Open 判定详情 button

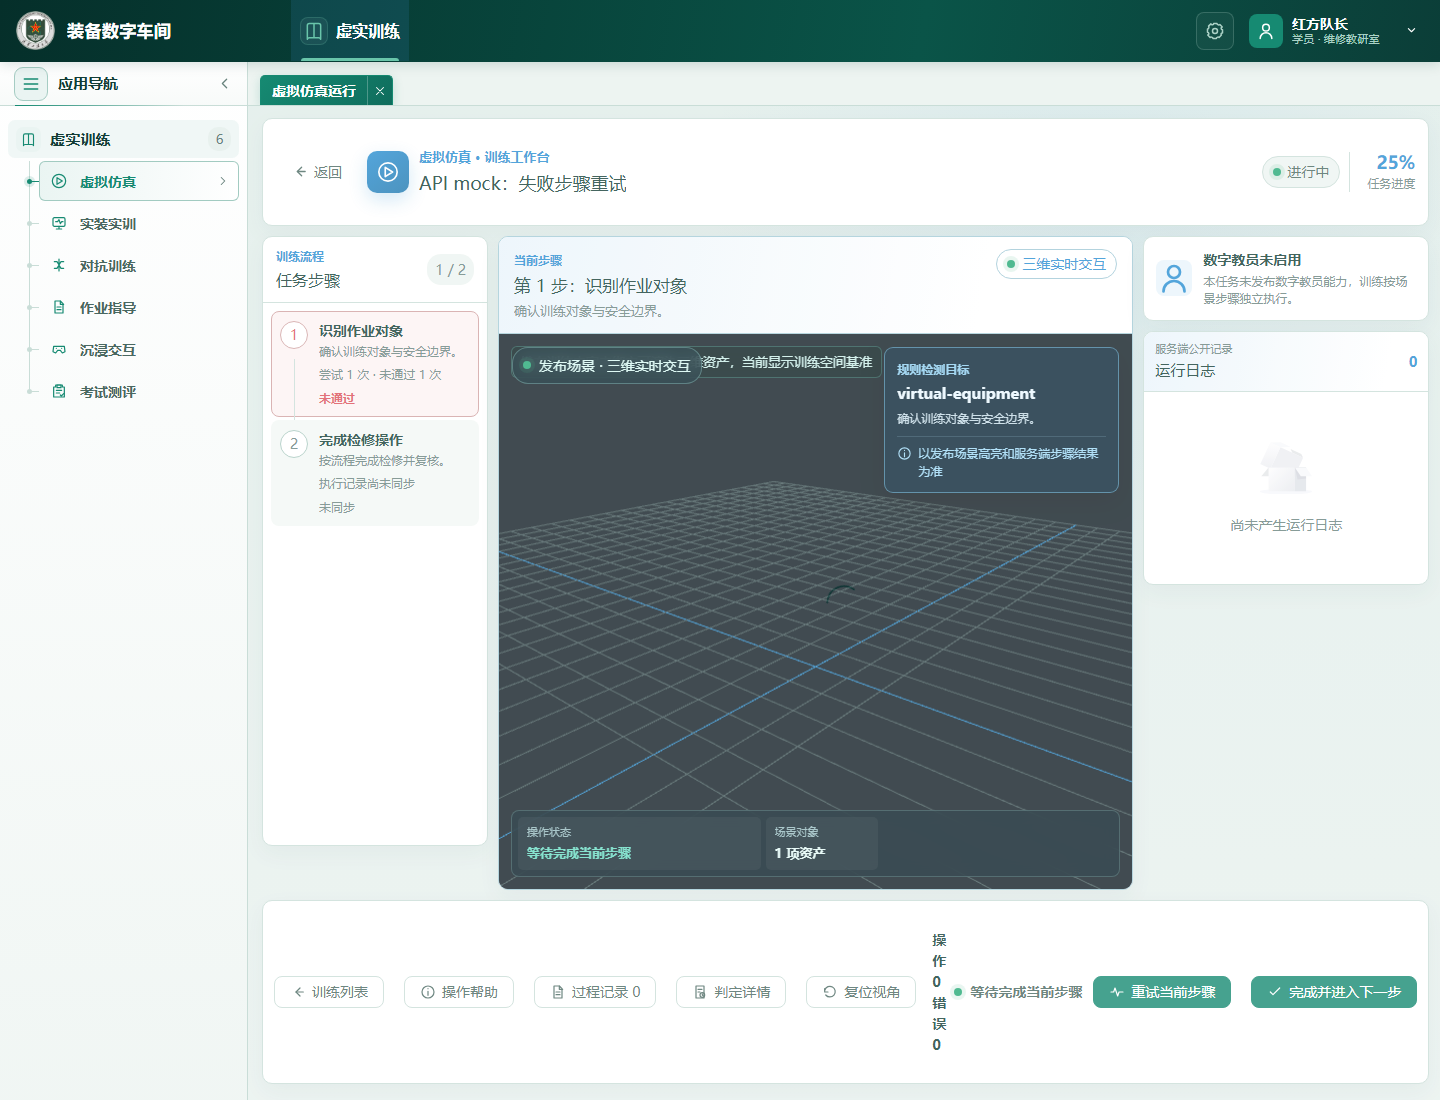(731, 992)
